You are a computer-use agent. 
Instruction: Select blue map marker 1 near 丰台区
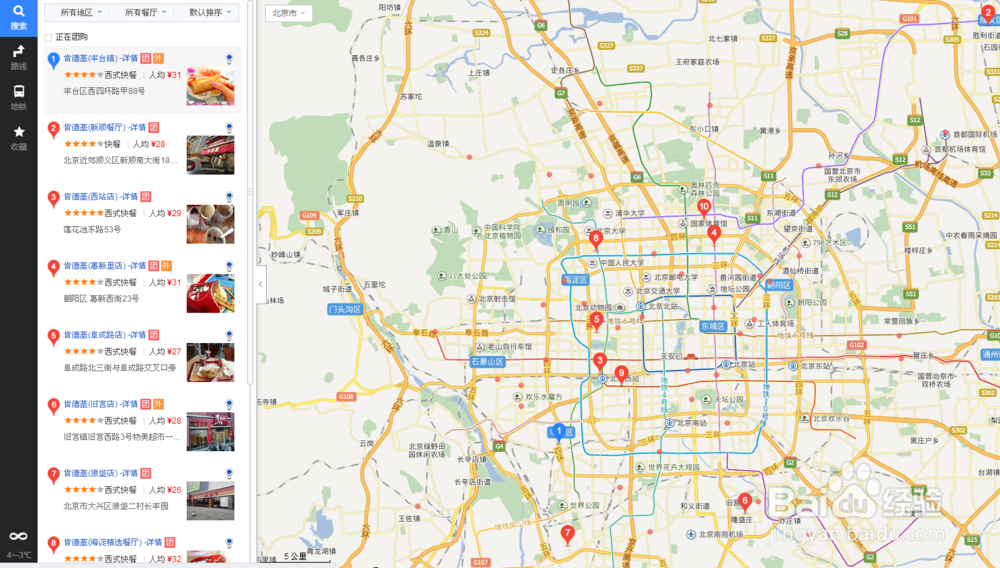coord(559,433)
